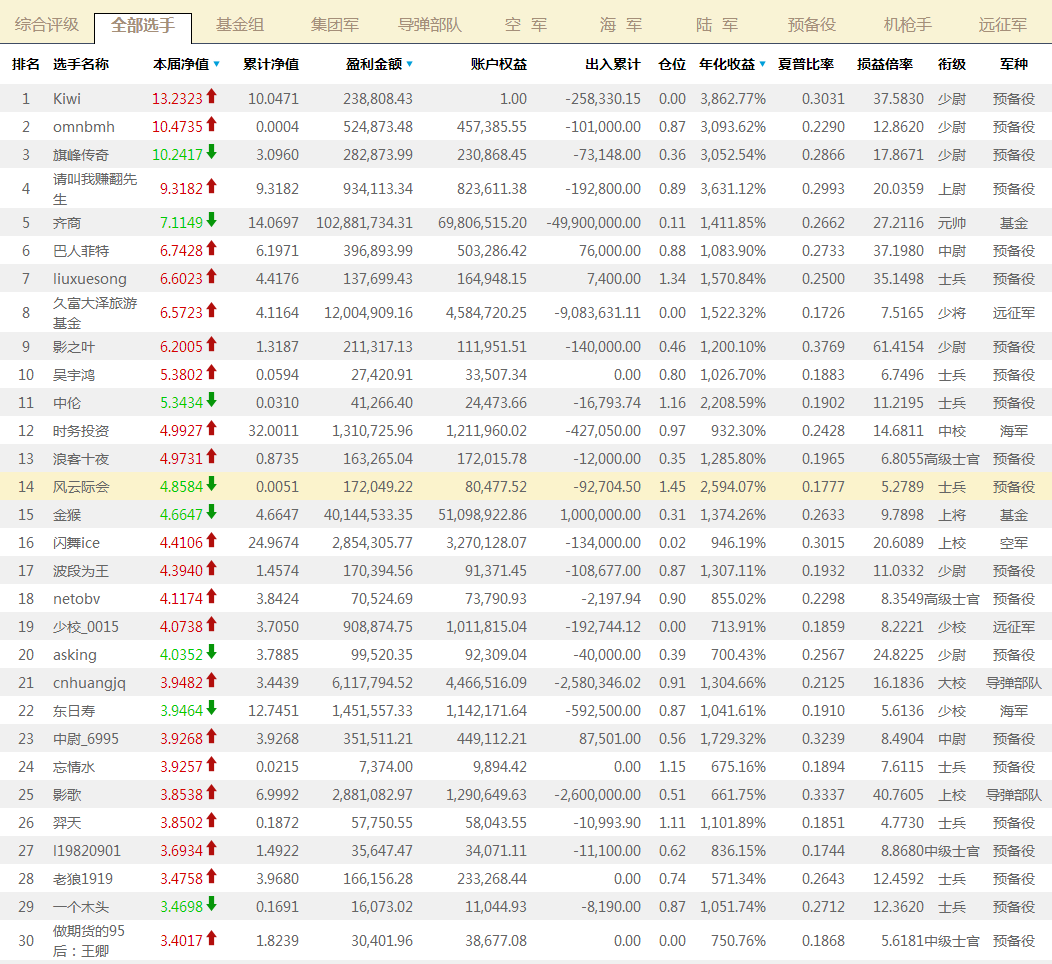The width and height of the screenshot is (1052, 964).
Task: Open player 久富大泽旅游基金
Action: coord(95,313)
